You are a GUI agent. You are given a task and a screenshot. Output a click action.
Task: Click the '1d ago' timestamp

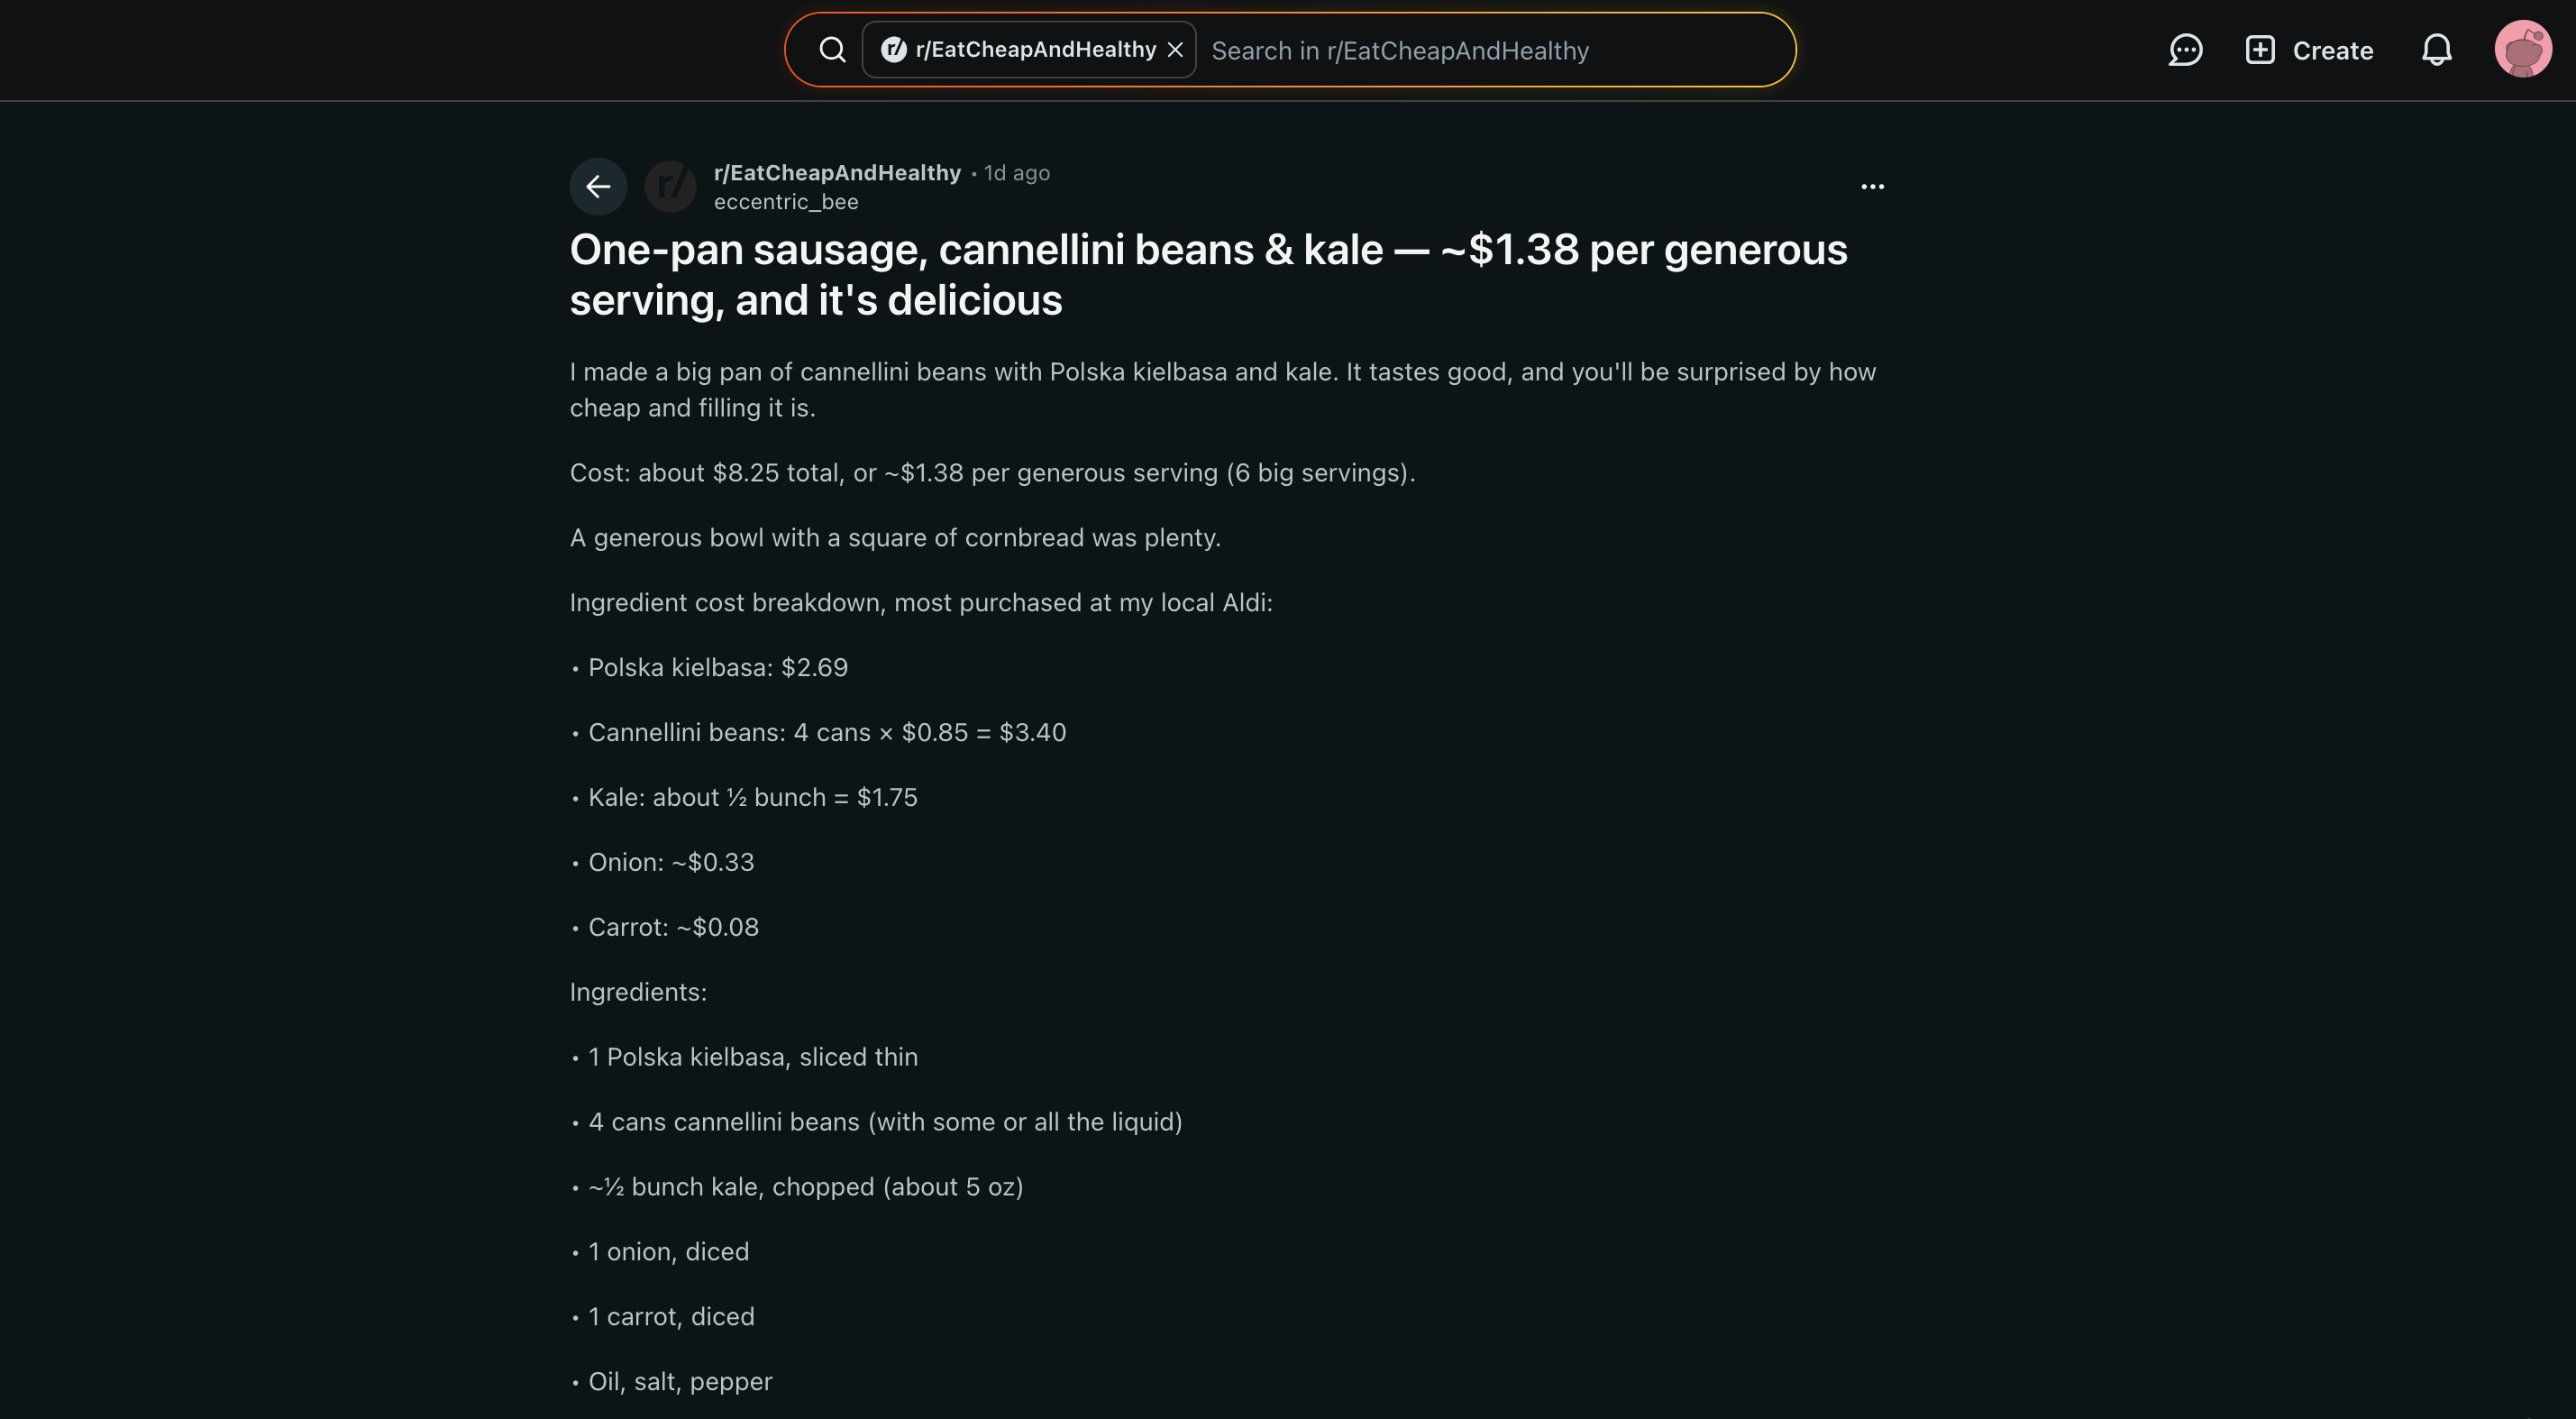(x=1015, y=172)
